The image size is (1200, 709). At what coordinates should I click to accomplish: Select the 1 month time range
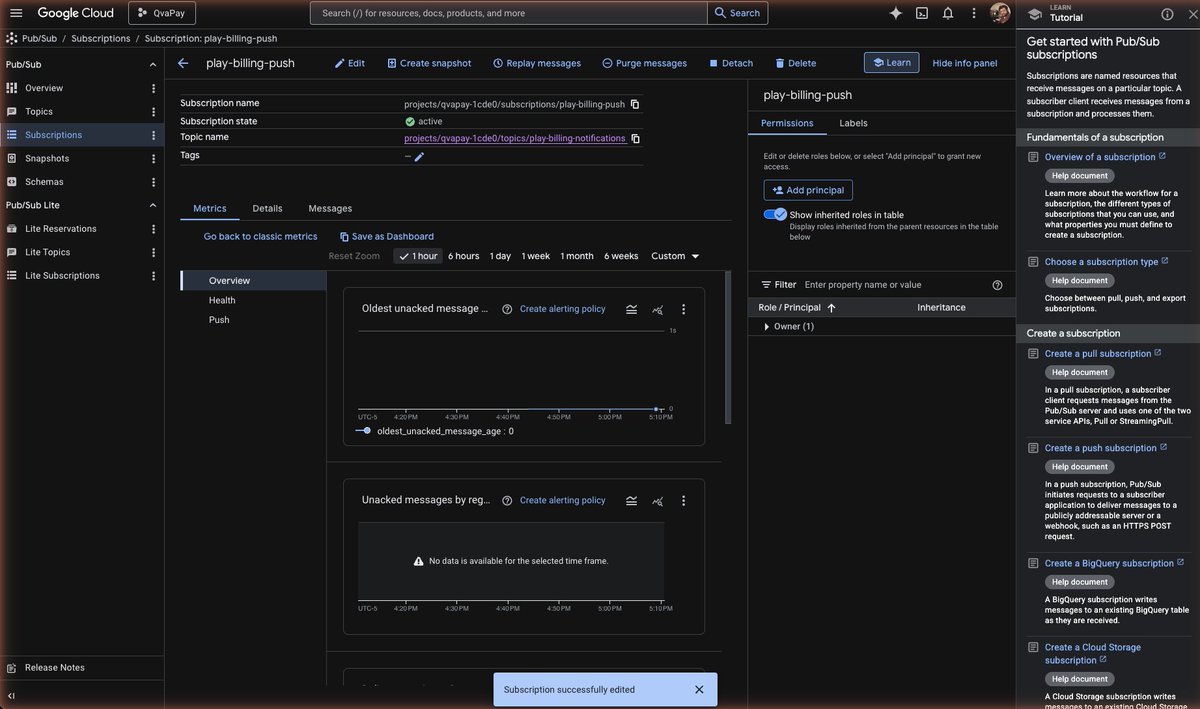point(577,256)
